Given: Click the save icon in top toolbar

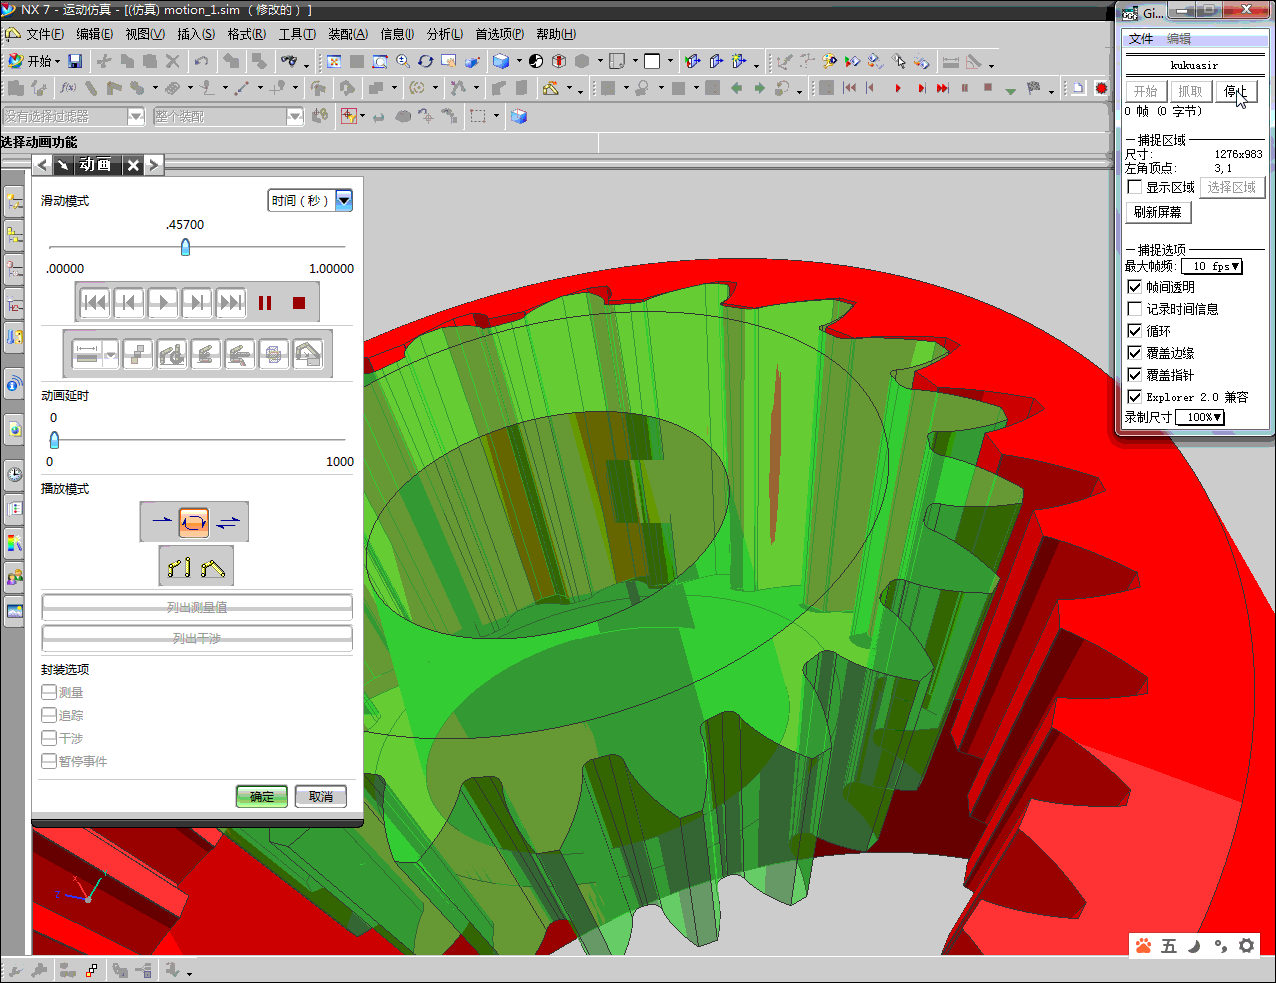Looking at the screenshot, I should pyautogui.click(x=75, y=61).
